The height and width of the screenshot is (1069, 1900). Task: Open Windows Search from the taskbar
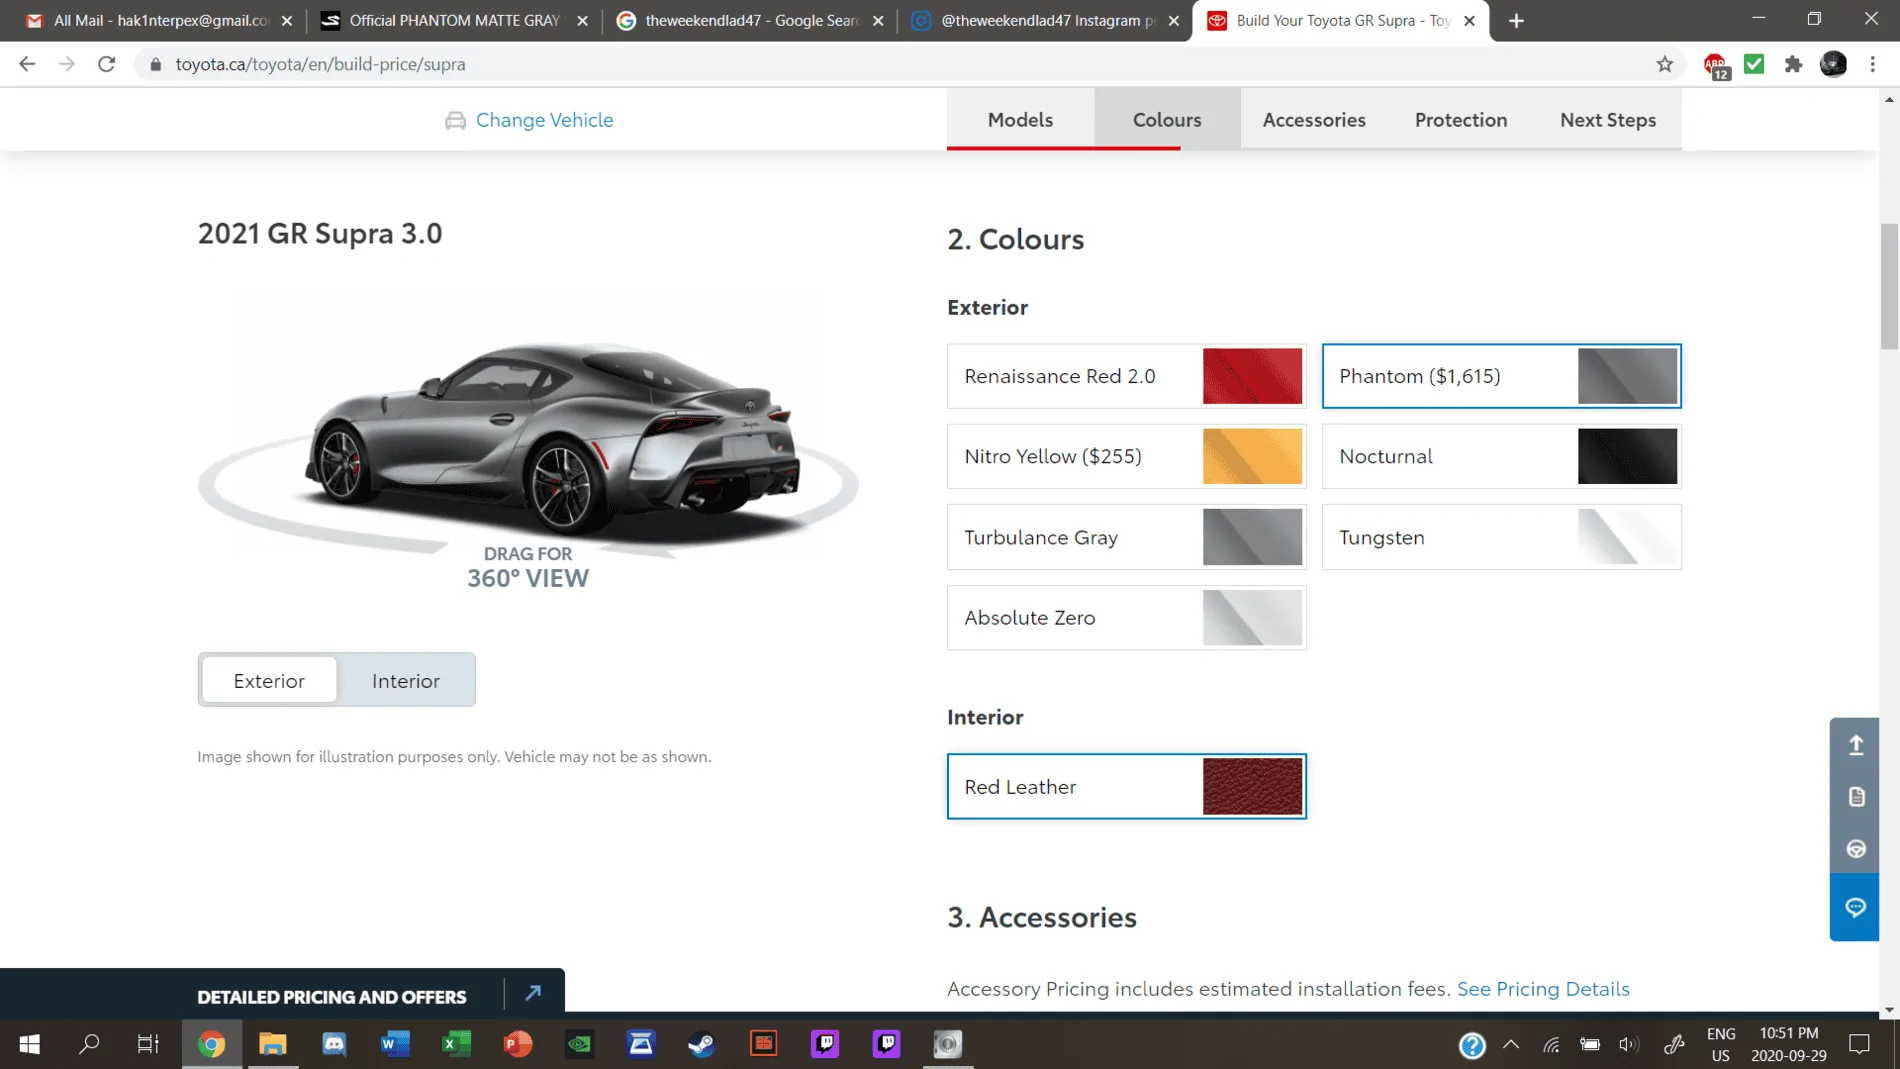point(89,1044)
